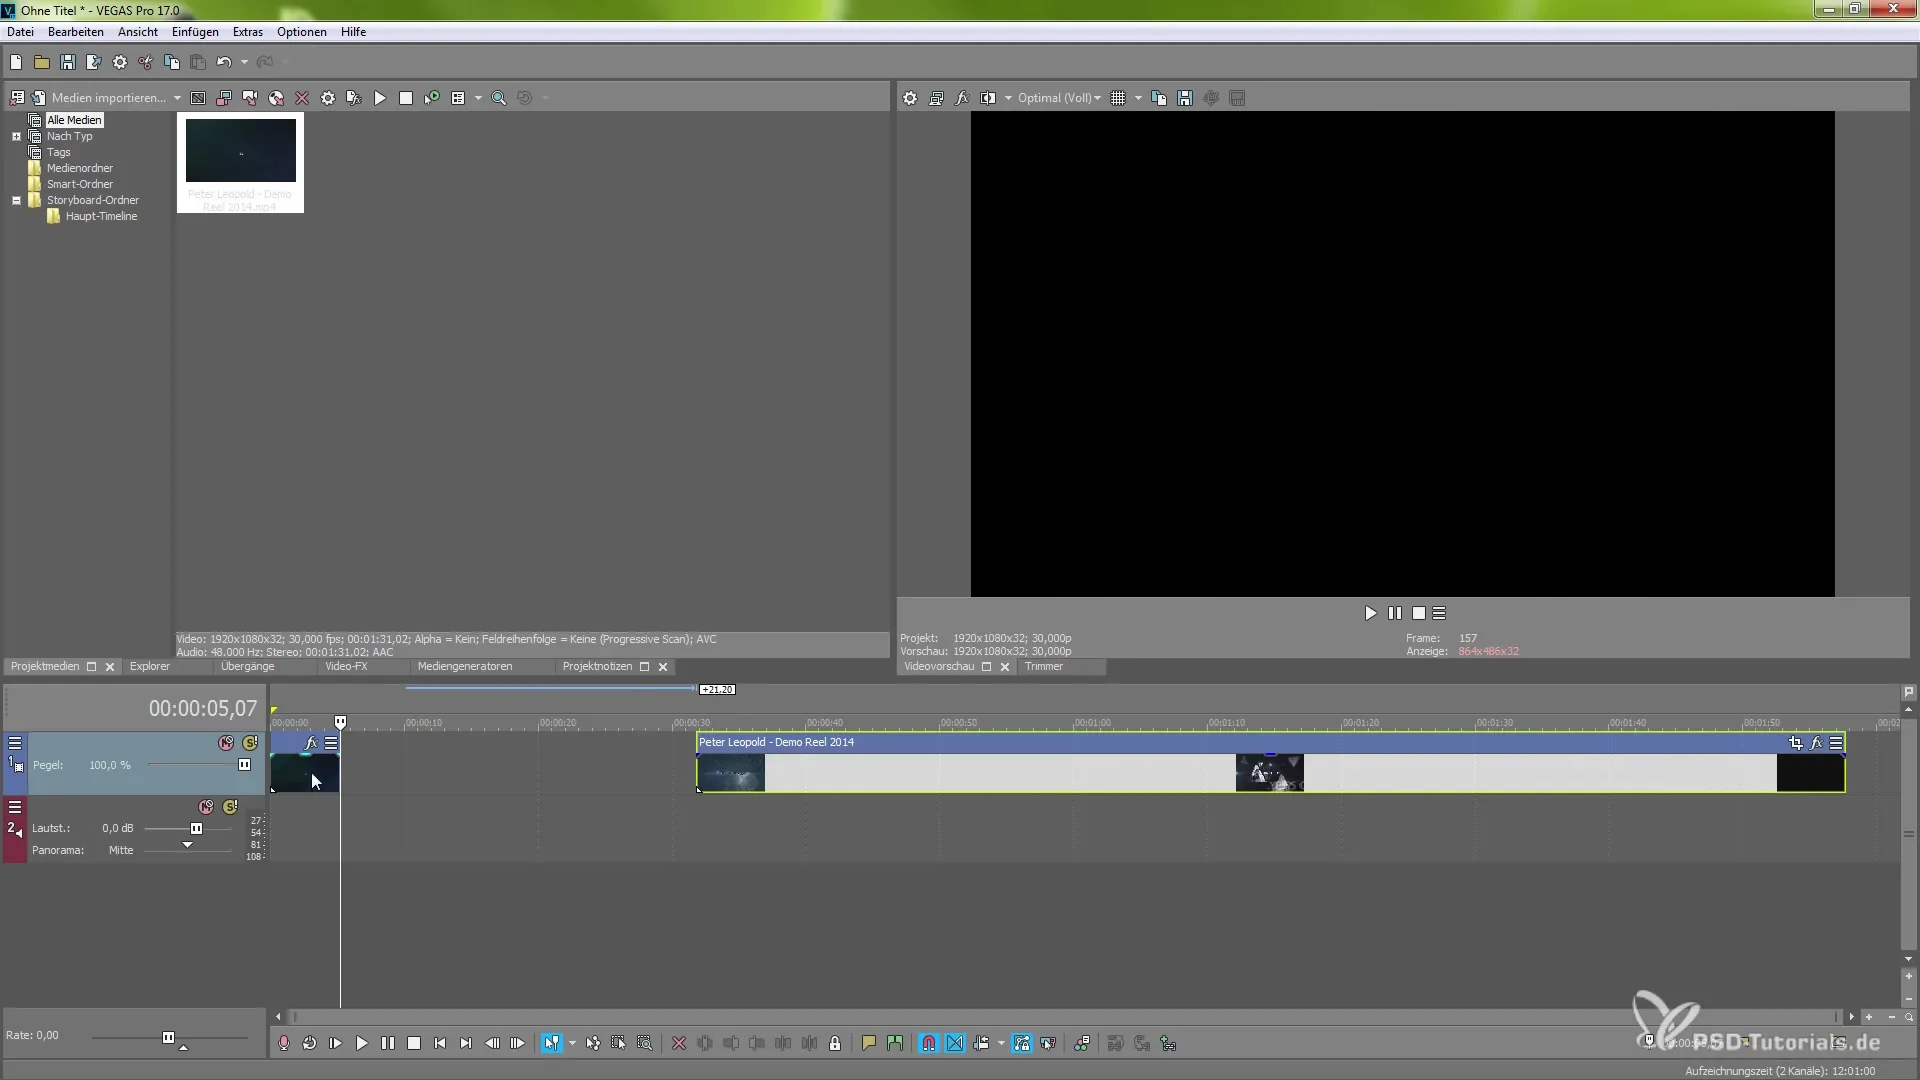Open the Datei menu
The height and width of the screenshot is (1080, 1920).
(x=20, y=32)
